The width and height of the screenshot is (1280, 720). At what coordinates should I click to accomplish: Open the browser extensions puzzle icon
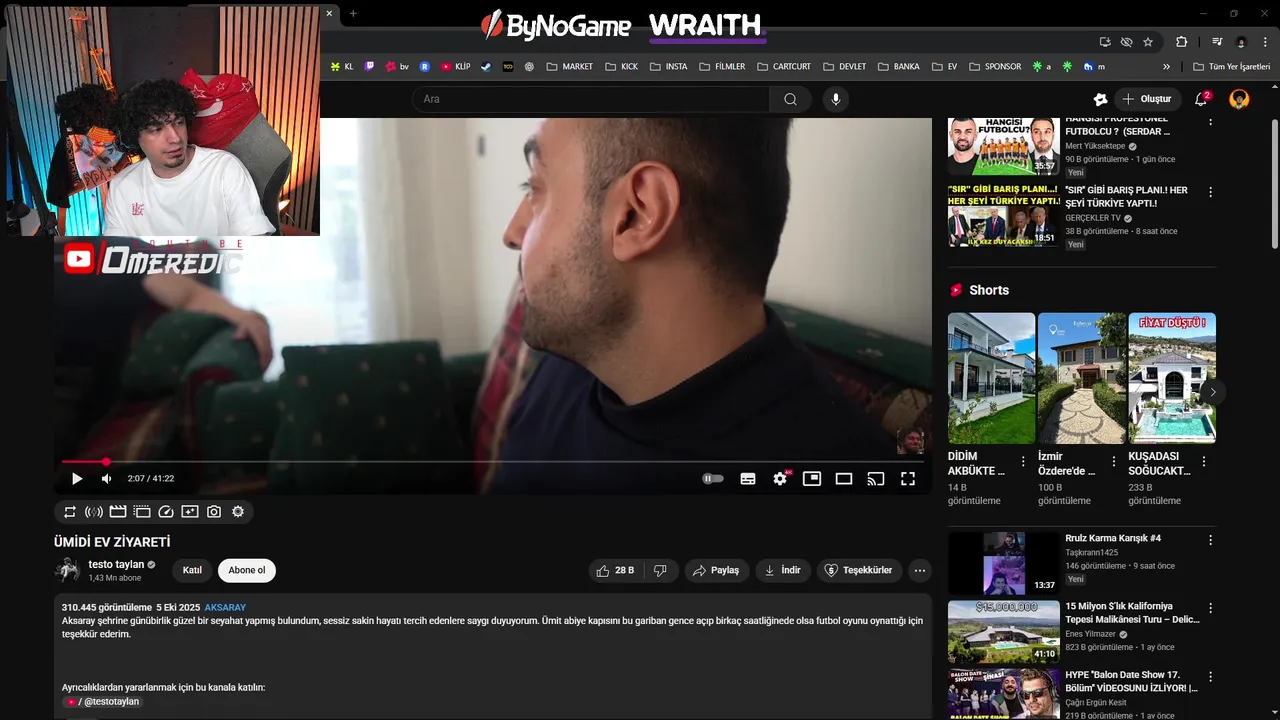(x=1182, y=42)
